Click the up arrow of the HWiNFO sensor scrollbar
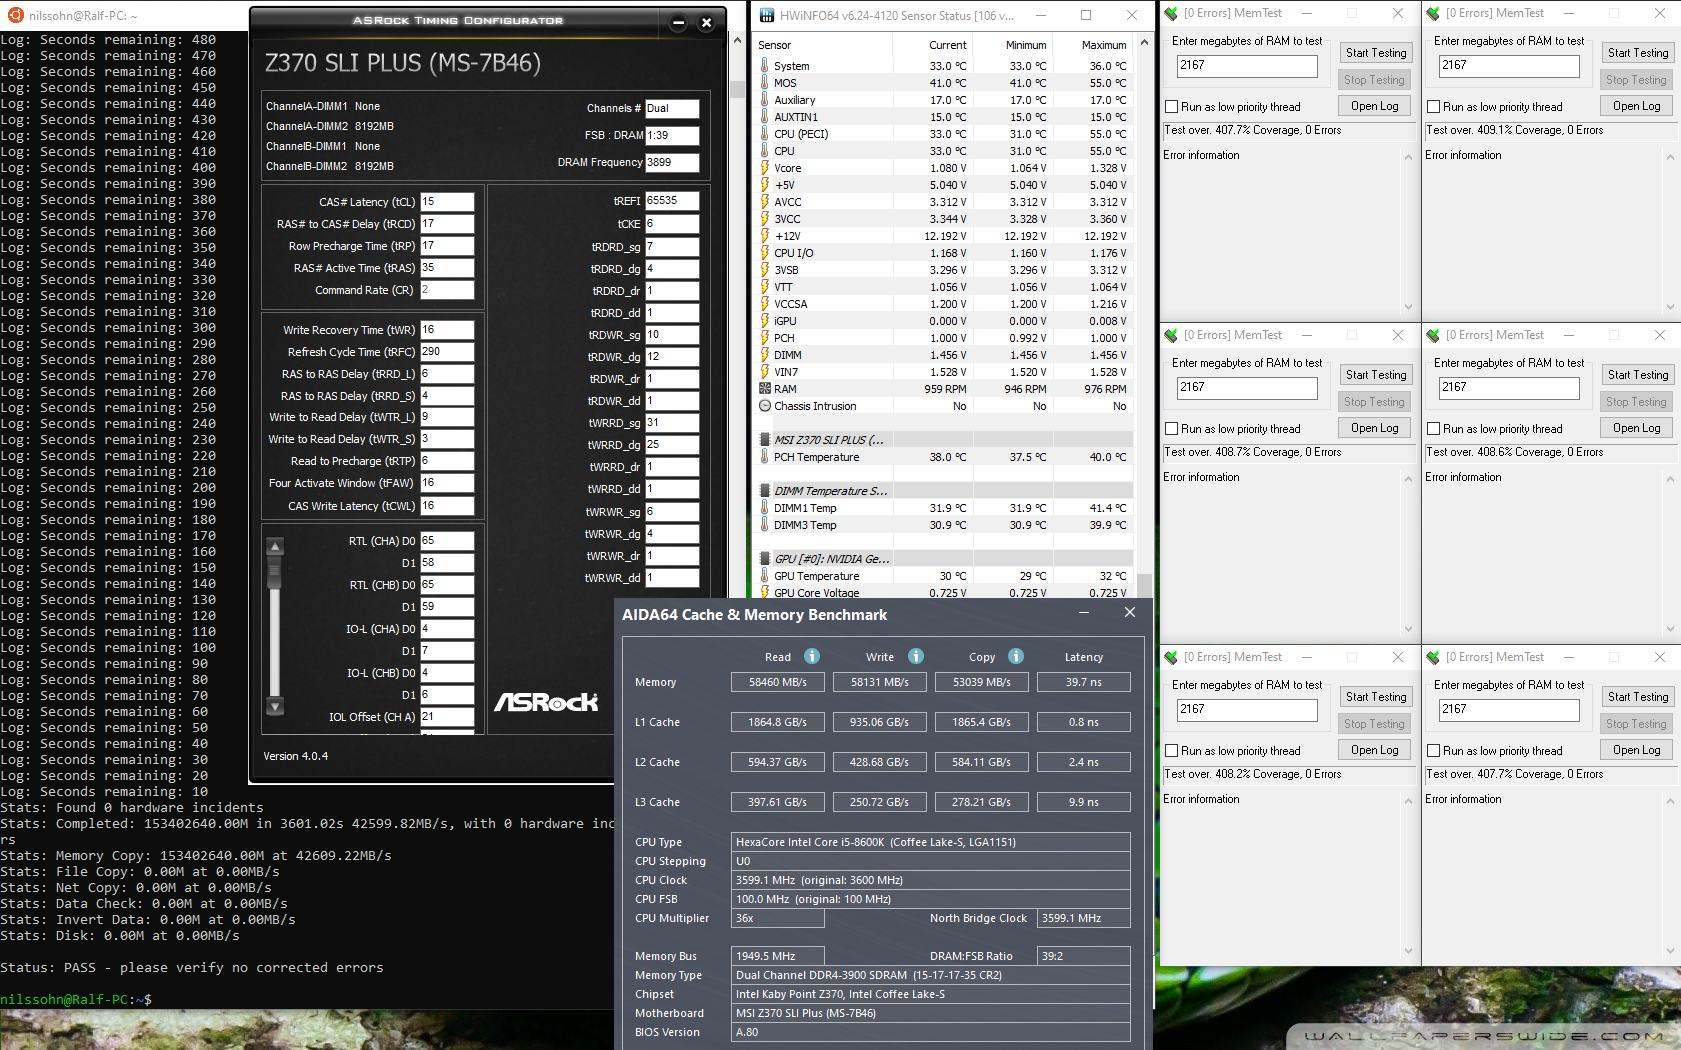Image resolution: width=1681 pixels, height=1050 pixels. [x=1143, y=45]
